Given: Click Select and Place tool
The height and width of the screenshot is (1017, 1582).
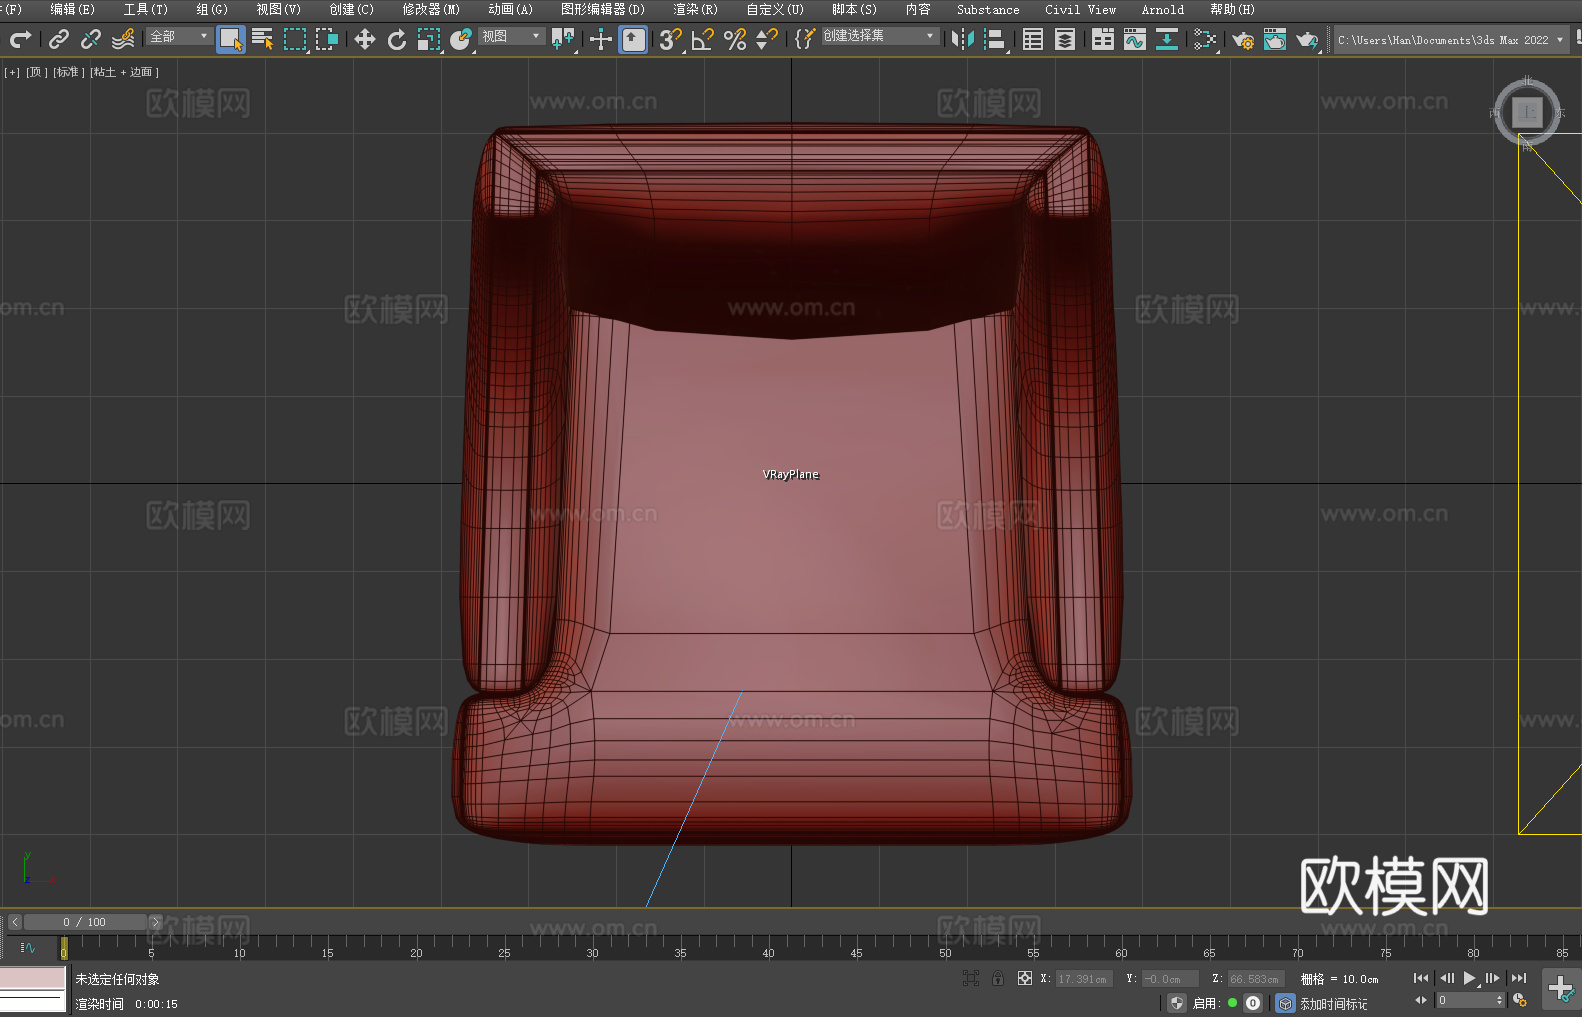Looking at the screenshot, I should pos(461,39).
